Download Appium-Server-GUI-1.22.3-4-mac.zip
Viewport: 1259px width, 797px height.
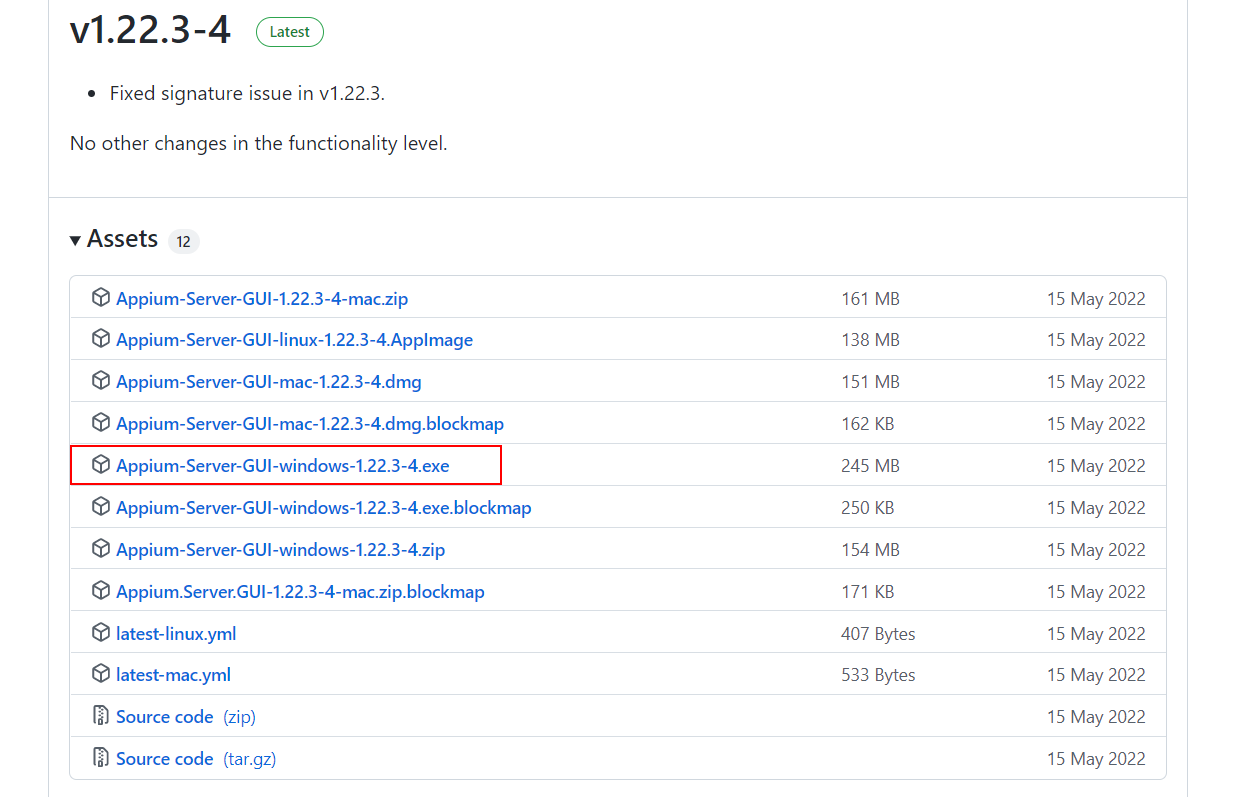[262, 299]
